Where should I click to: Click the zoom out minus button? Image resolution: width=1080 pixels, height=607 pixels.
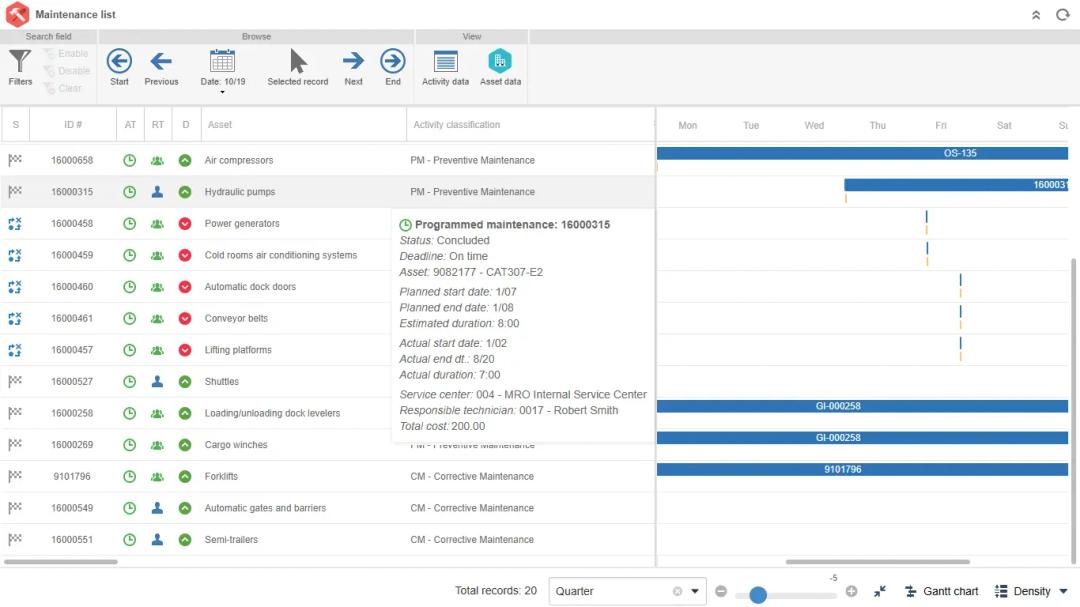pos(721,591)
